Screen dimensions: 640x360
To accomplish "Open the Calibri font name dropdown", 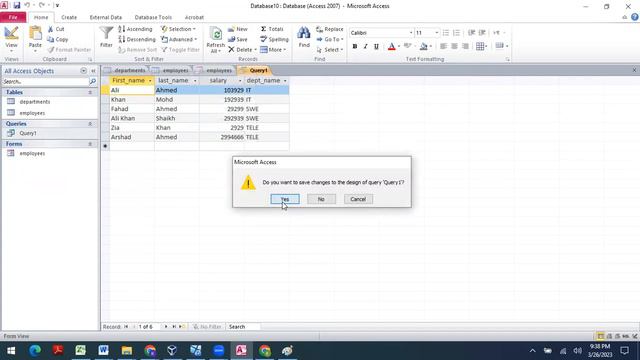I will click(x=411, y=33).
